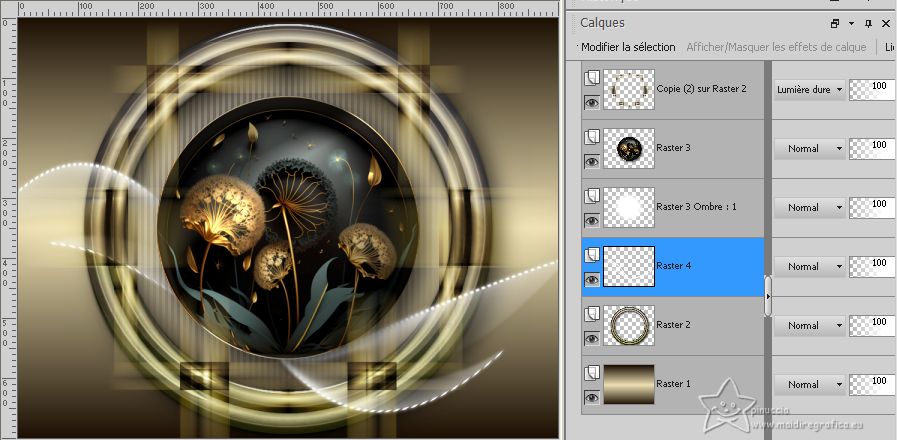Click the Modifier la sélection button
This screenshot has height=440, width=897.
[628, 47]
